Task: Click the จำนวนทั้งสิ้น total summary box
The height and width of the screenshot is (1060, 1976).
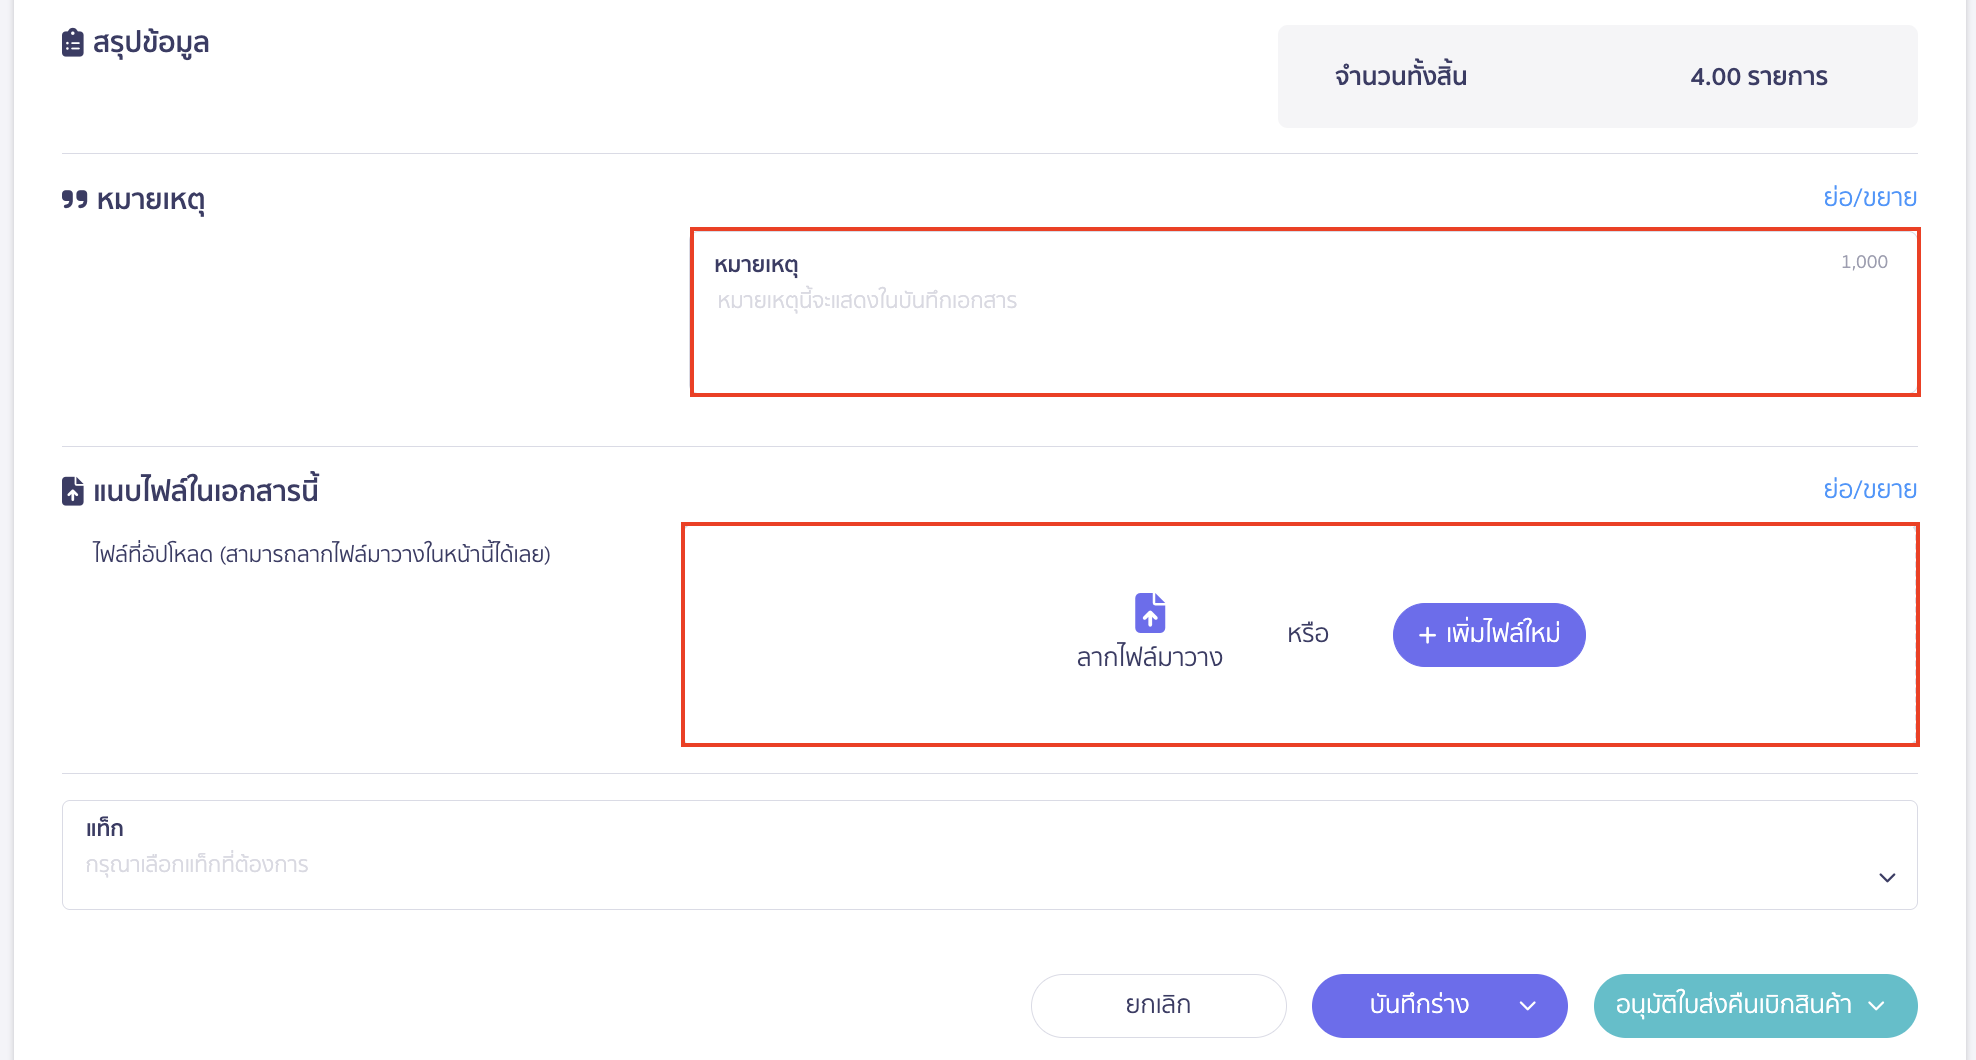Action: click(1597, 77)
